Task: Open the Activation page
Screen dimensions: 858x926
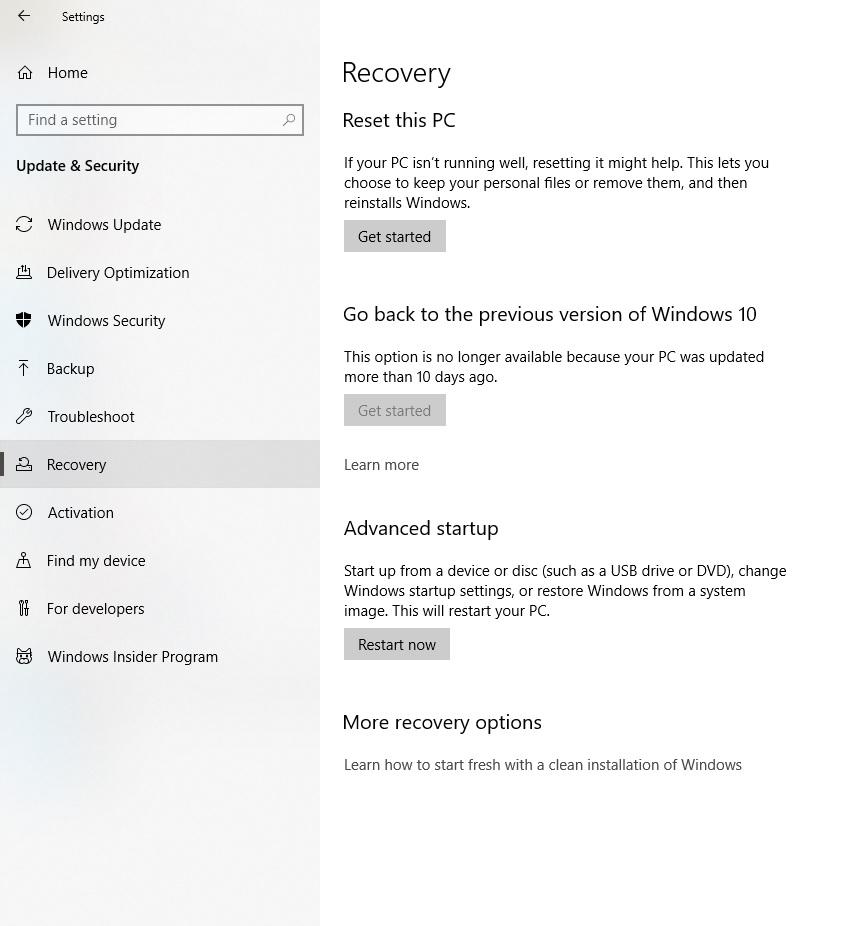Action: (x=81, y=513)
